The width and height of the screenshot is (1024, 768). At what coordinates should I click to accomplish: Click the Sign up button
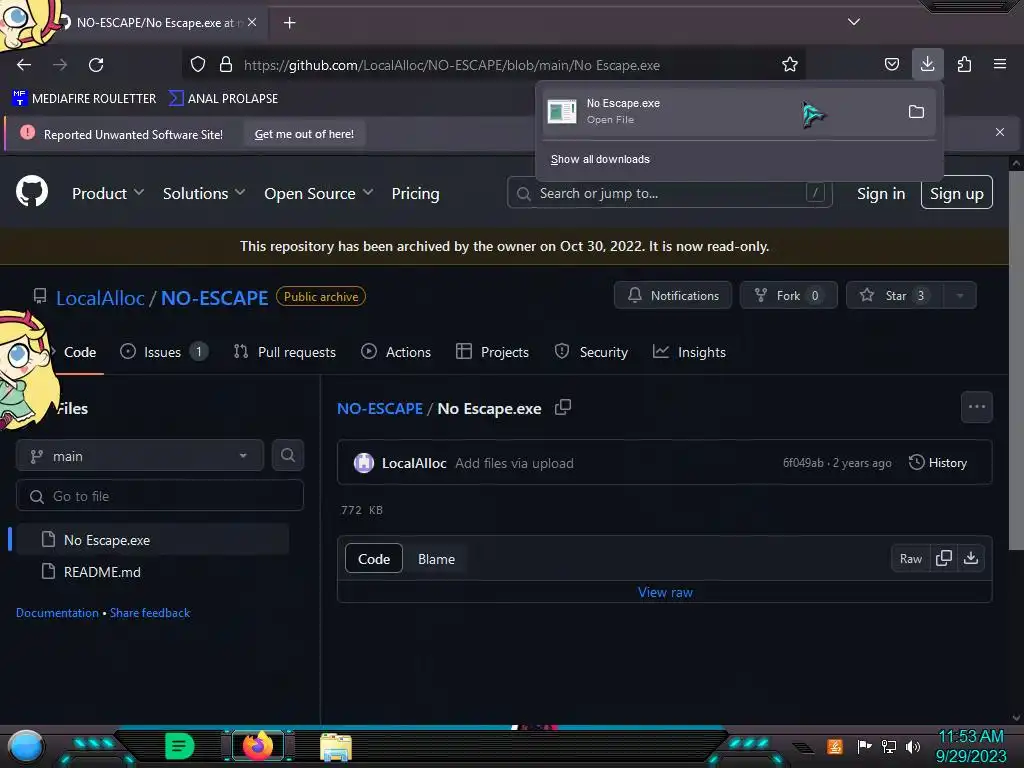tap(957, 193)
